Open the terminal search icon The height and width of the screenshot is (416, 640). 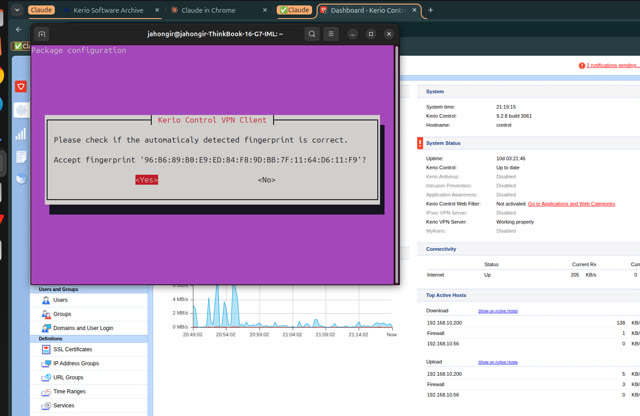coord(312,34)
